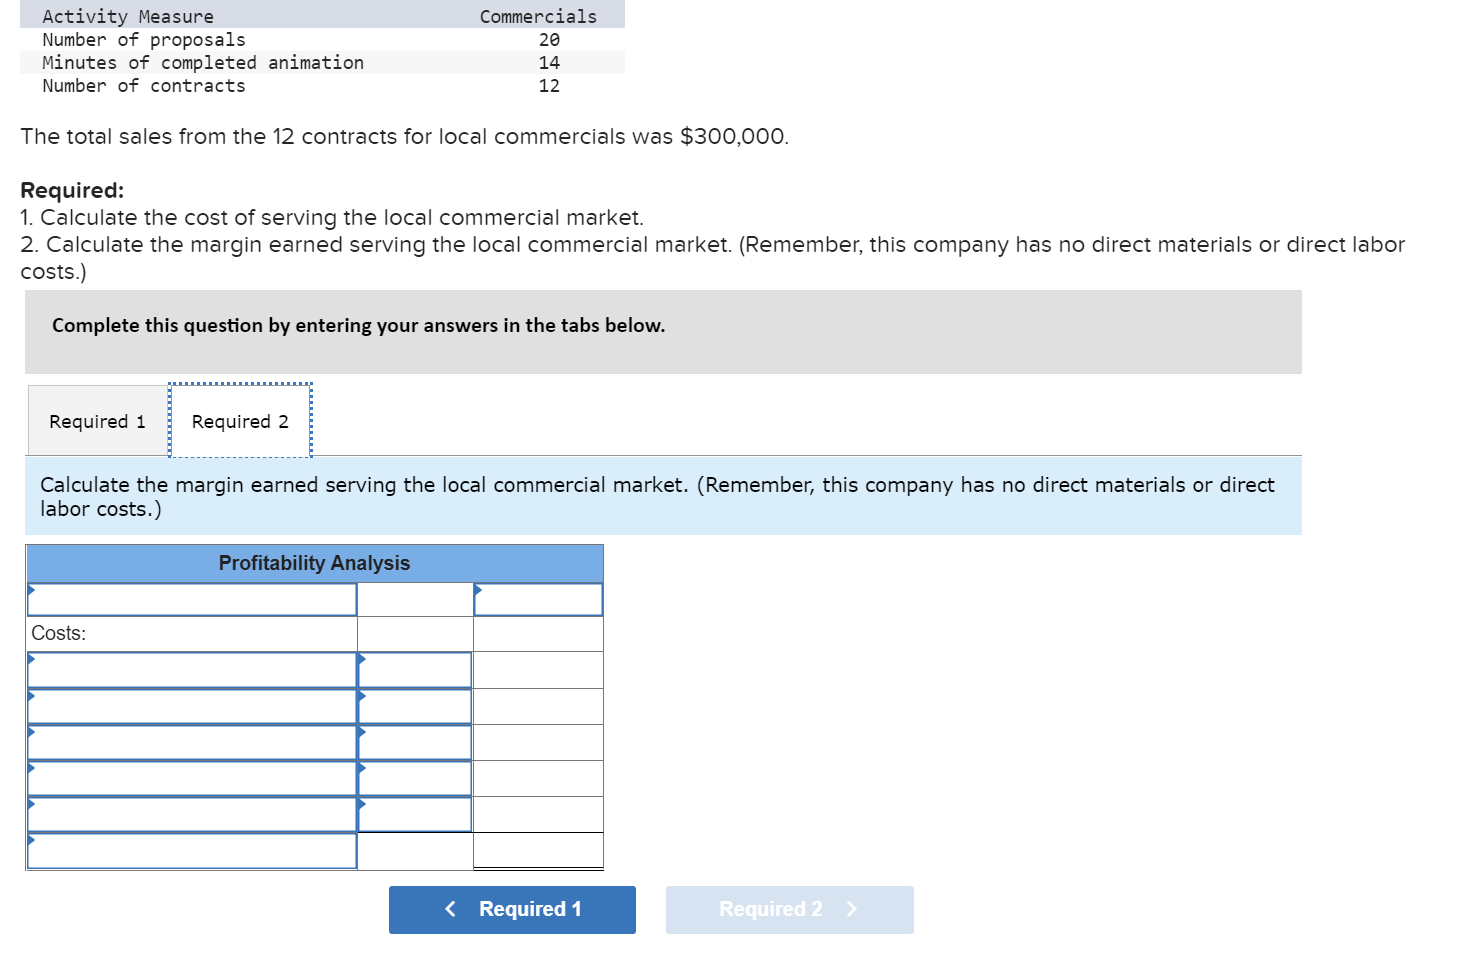Click the "Required:" heading
Viewport: 1457px width, 968px height.
[72, 190]
